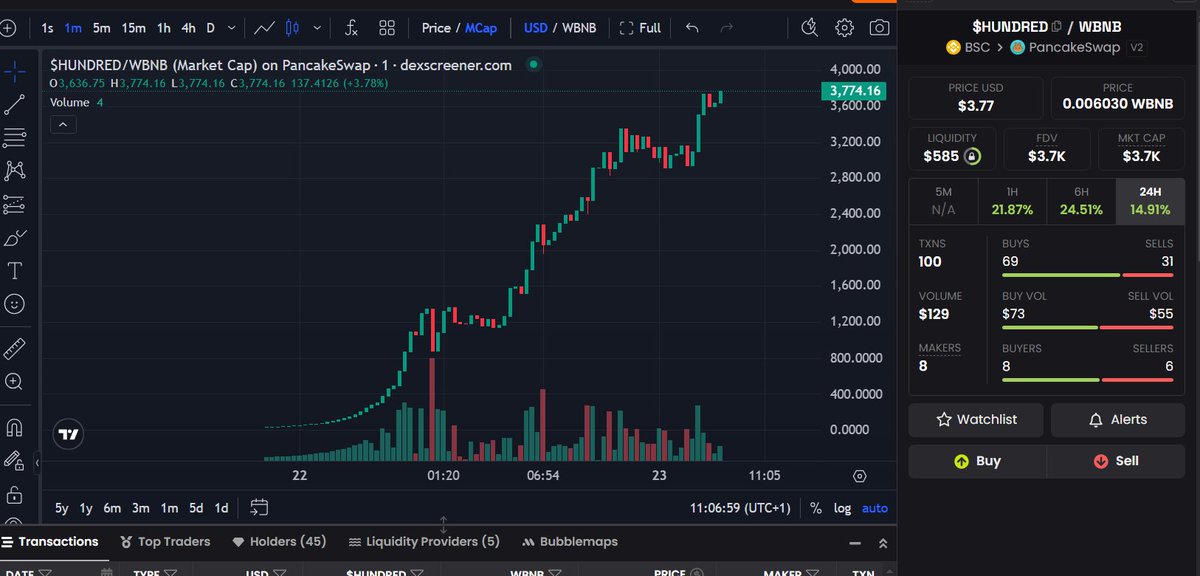This screenshot has width=1200, height=576.
Task: Switch to Holders (45) tab
Action: 279,542
